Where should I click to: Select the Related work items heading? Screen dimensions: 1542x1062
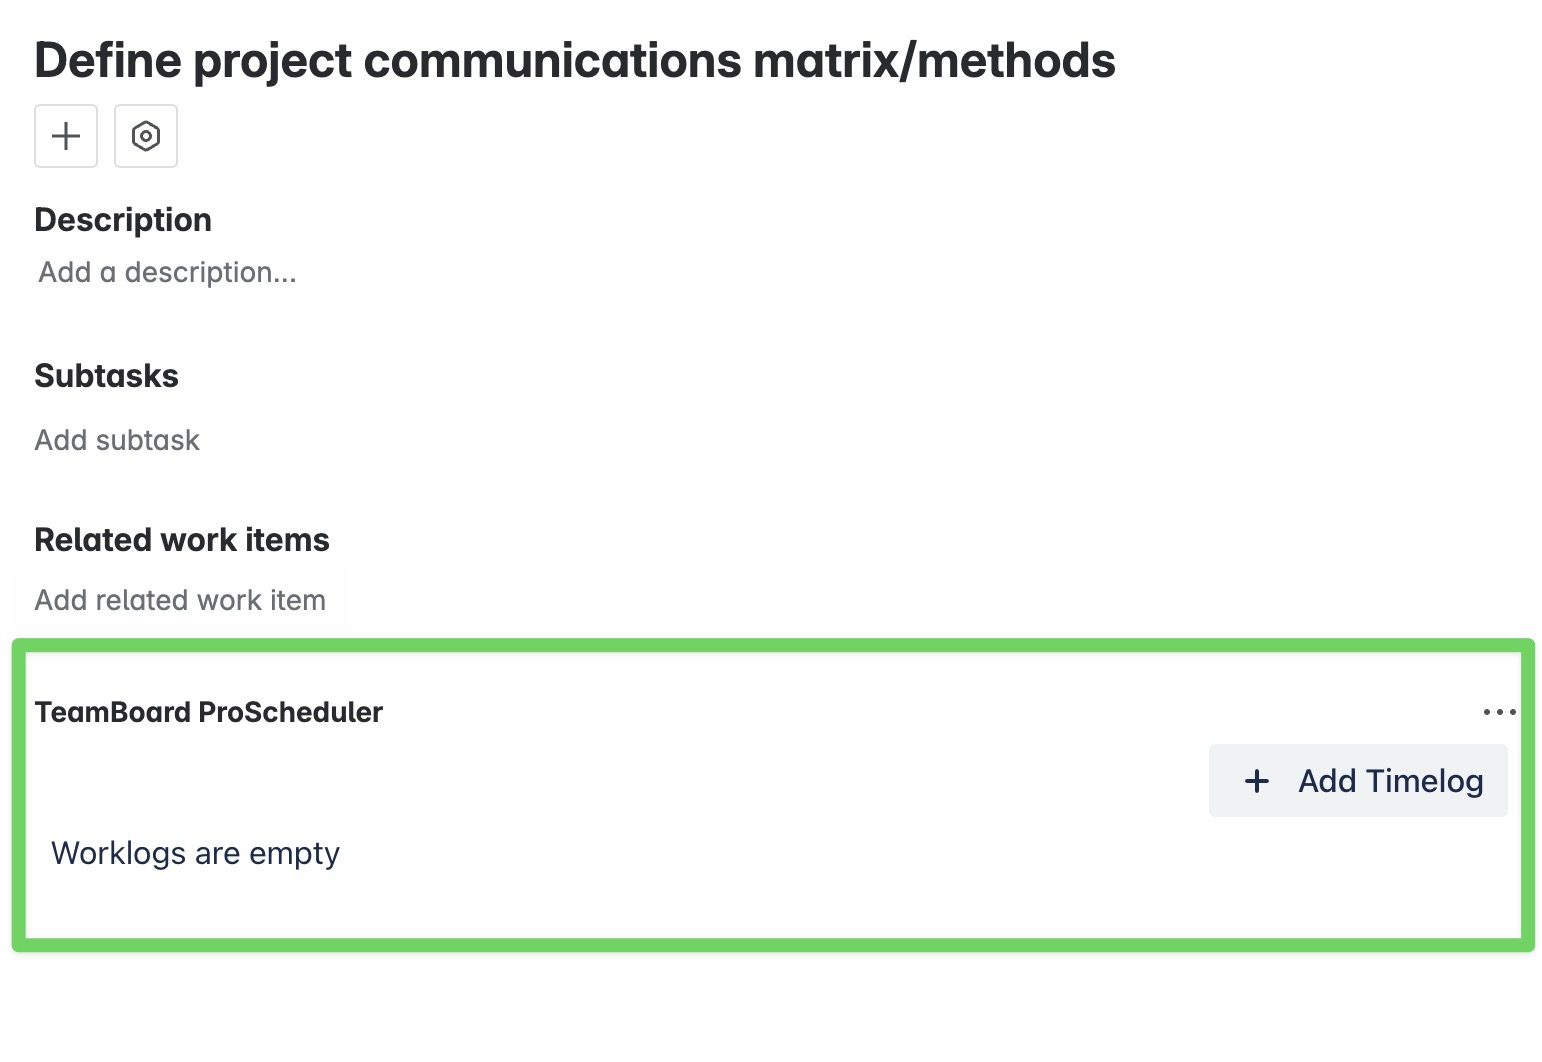pyautogui.click(x=182, y=540)
